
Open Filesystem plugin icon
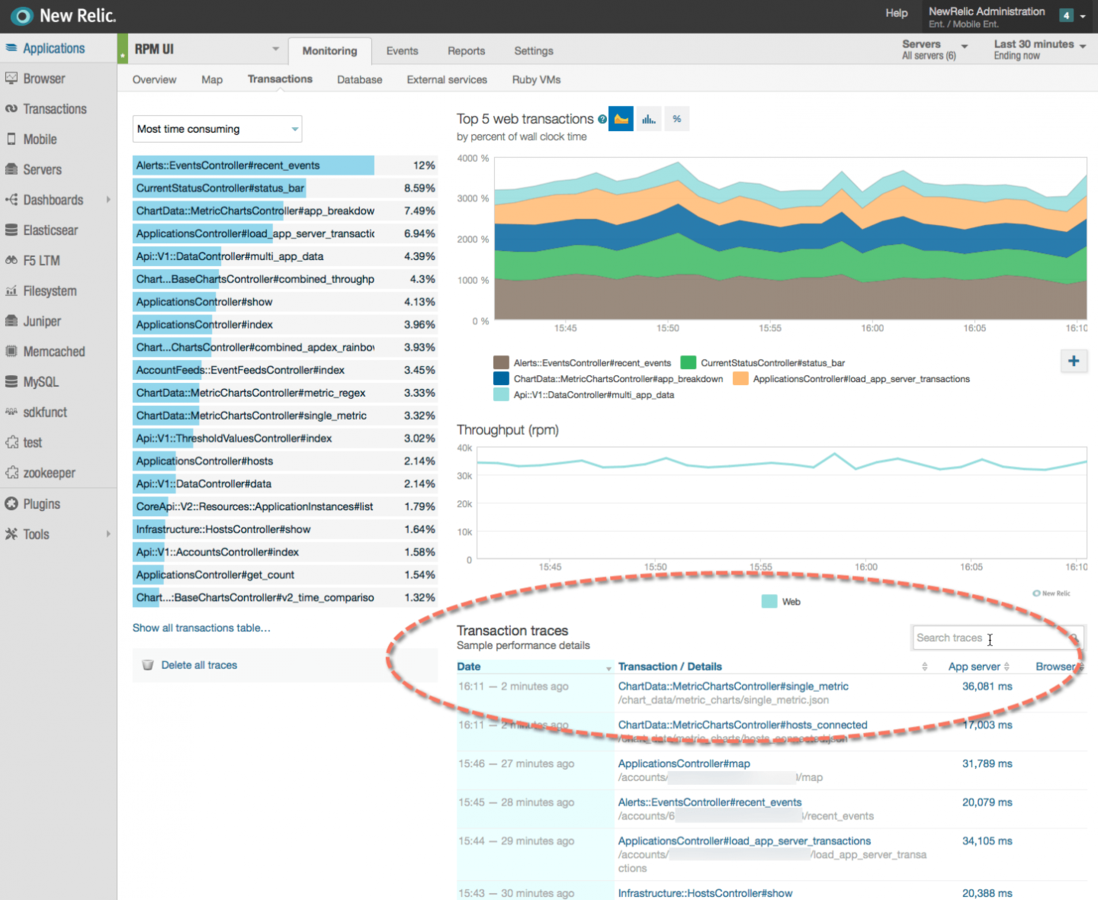11,291
